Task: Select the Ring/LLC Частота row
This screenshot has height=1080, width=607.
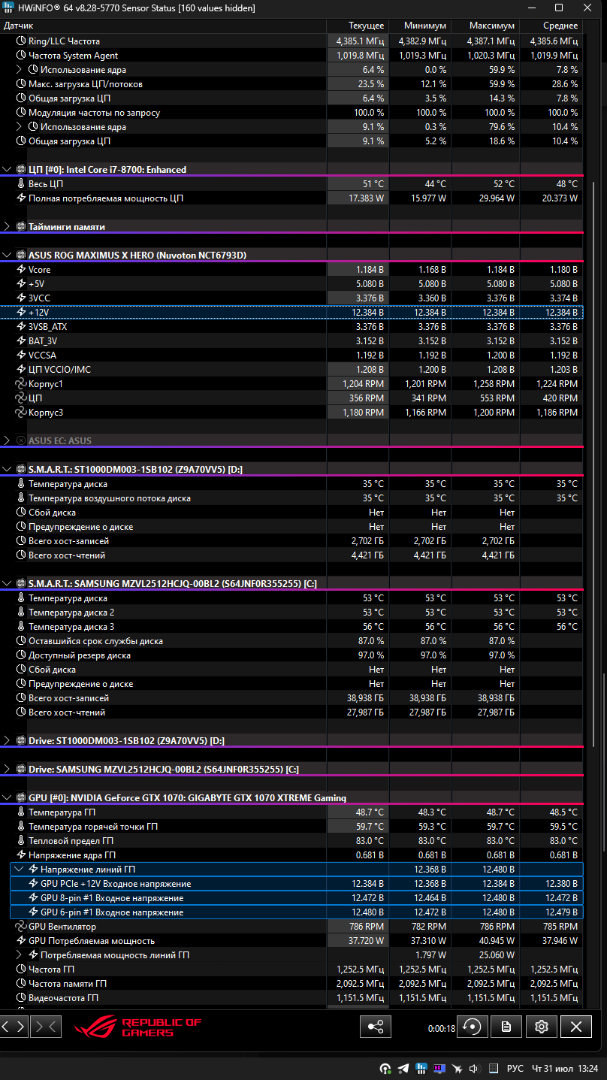Action: (291, 41)
